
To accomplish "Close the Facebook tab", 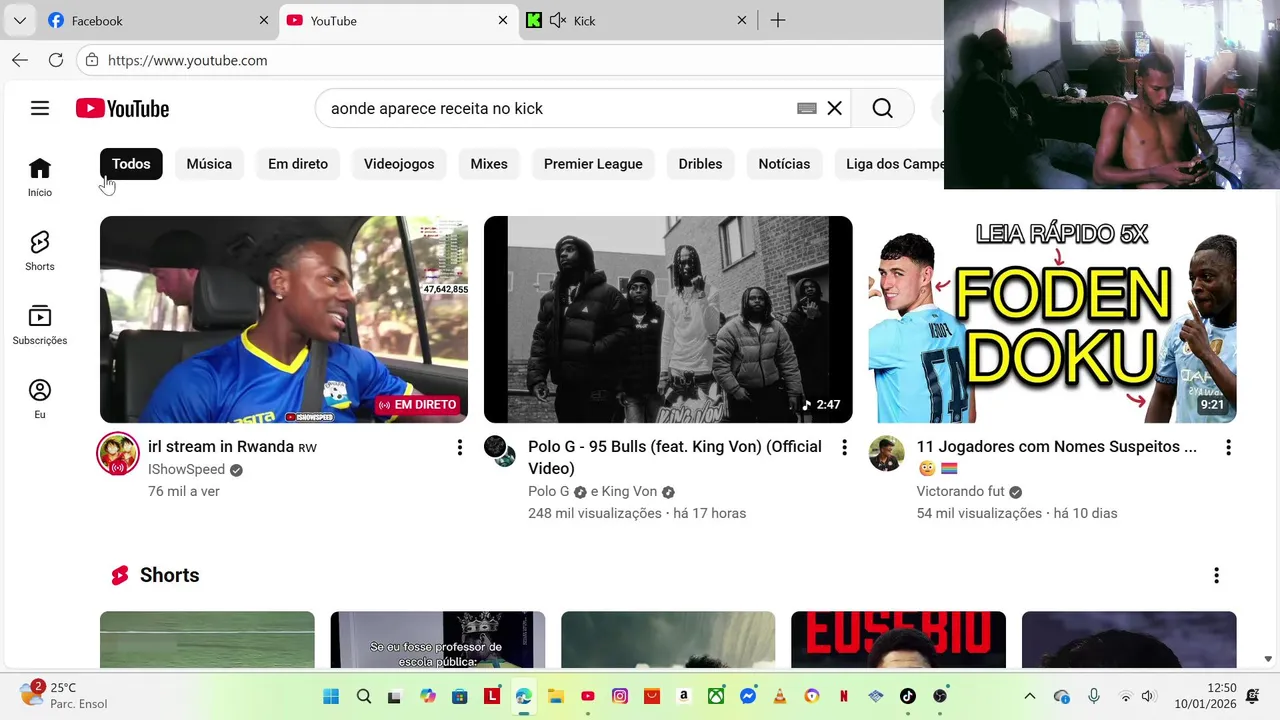I will pos(264,20).
